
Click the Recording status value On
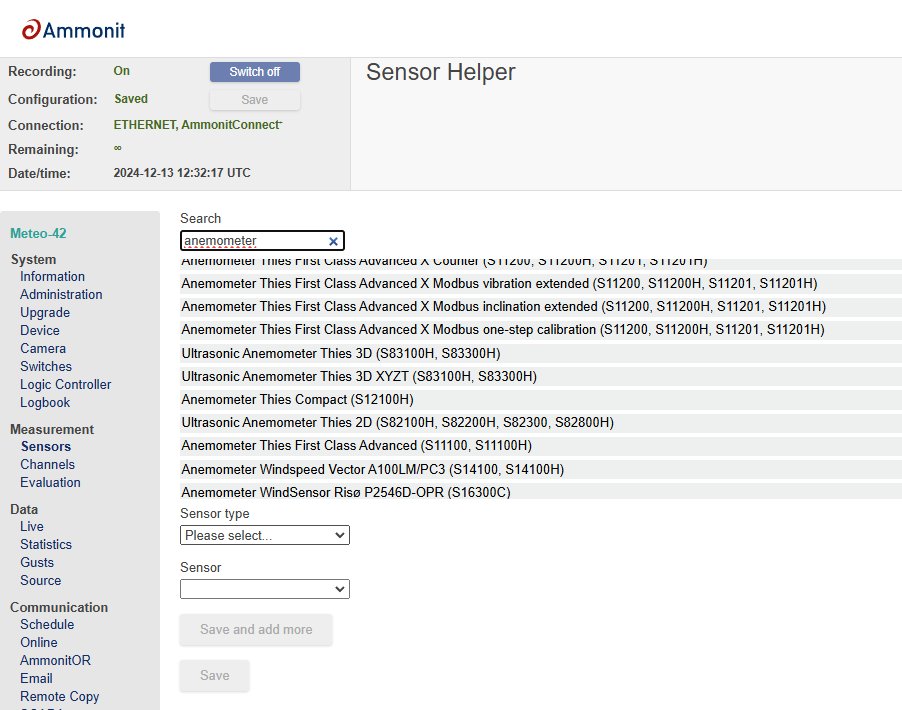coord(121,71)
